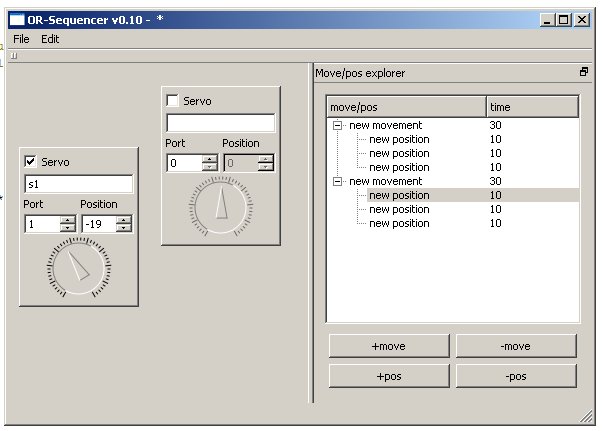Click the OR-Sequencer title bar app icon
Image resolution: width=602 pixels, height=431 pixels.
[x=16, y=18]
